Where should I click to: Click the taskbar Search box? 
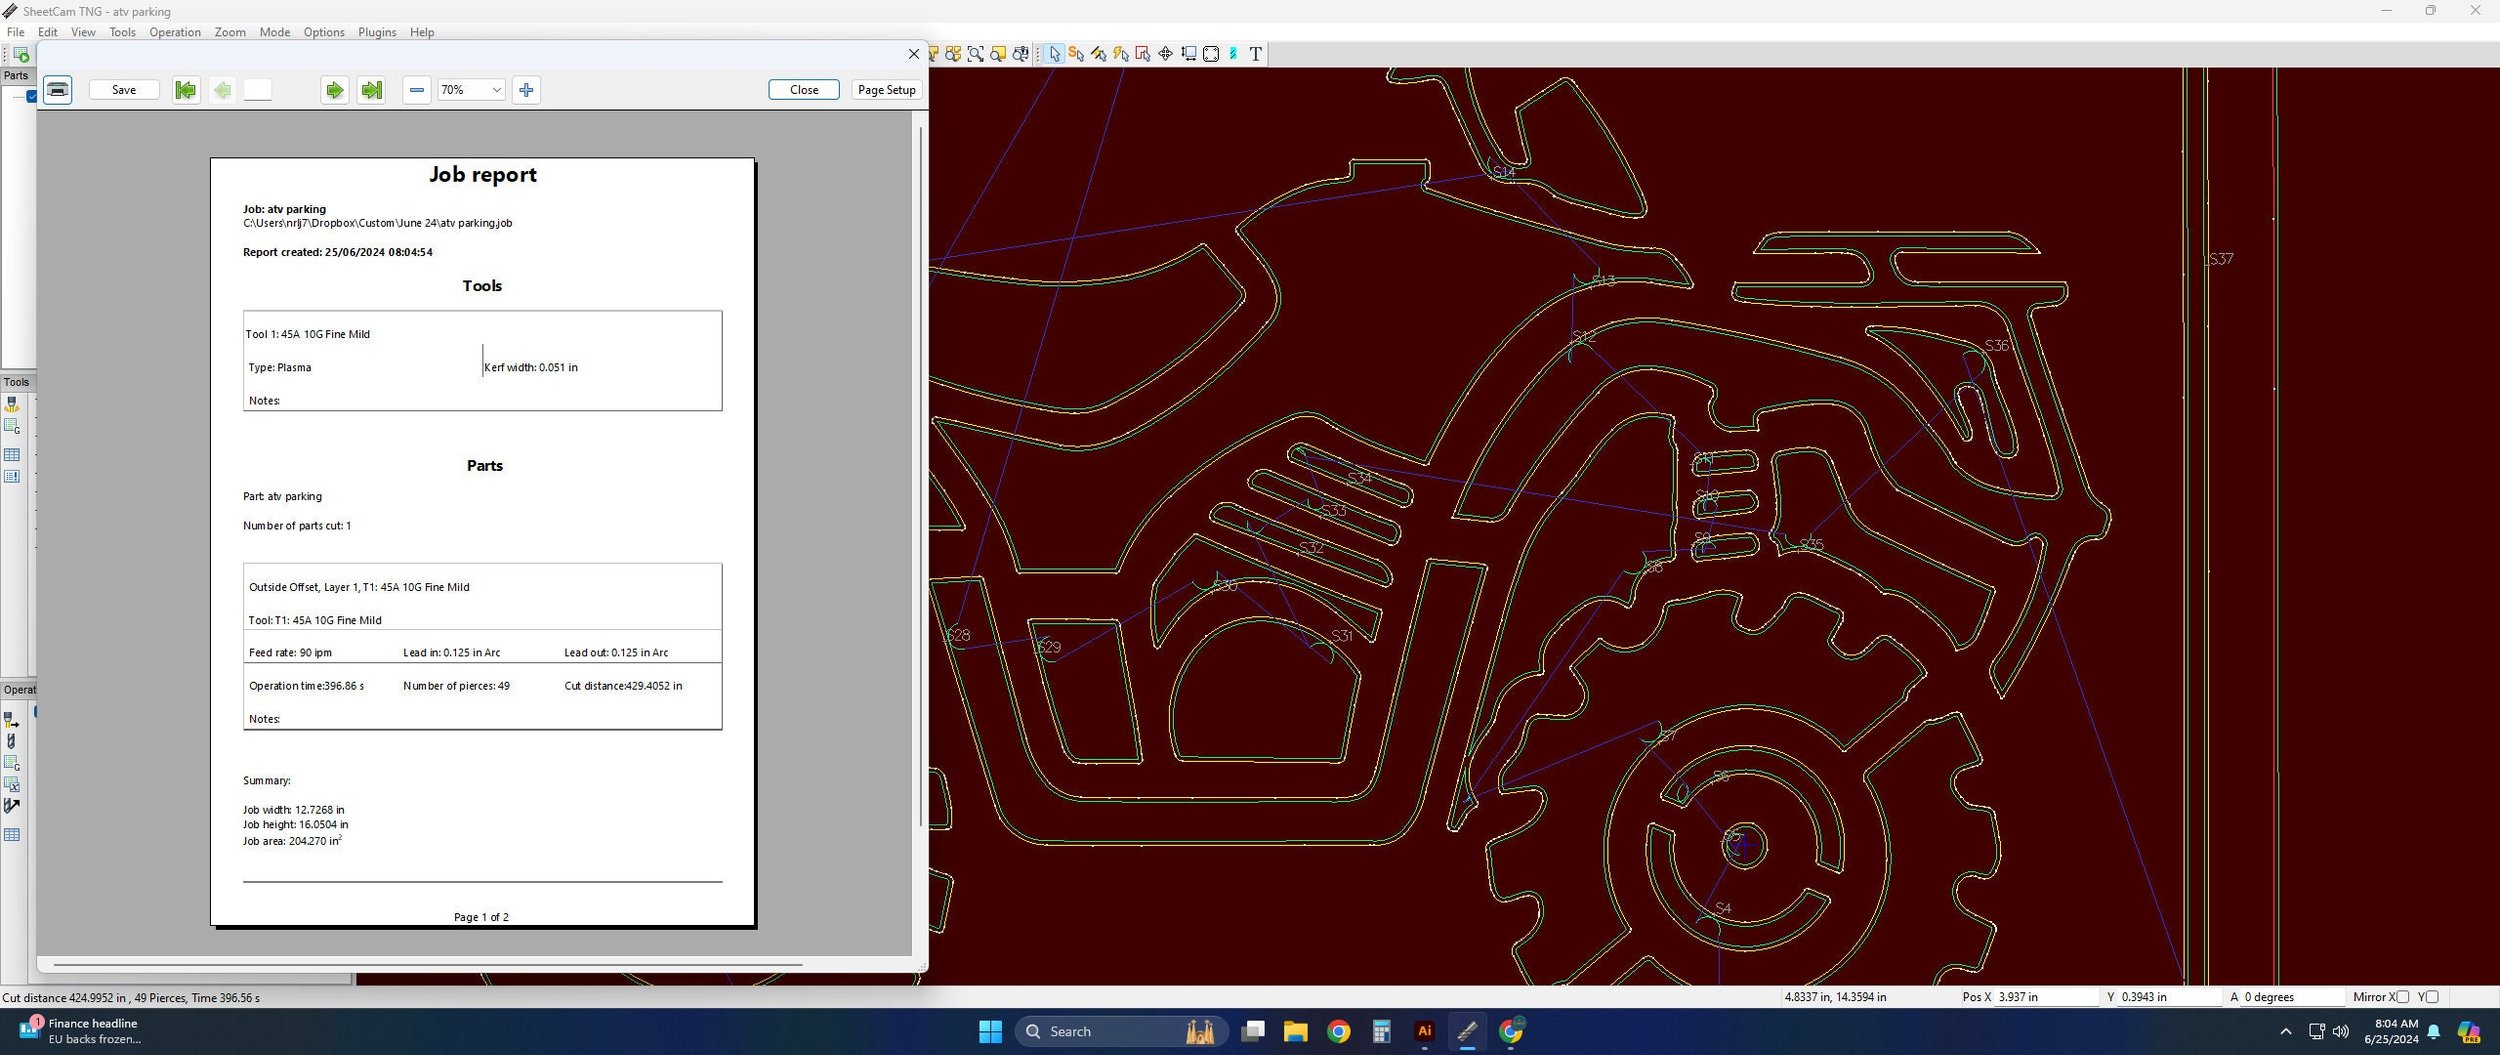[1122, 1032]
